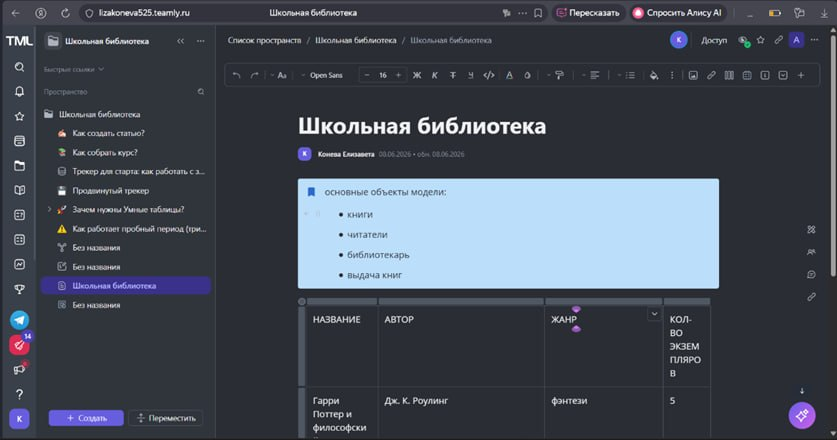This screenshot has height=440, width=837.
Task: Add page to favorites with header star
Action: click(x=761, y=40)
